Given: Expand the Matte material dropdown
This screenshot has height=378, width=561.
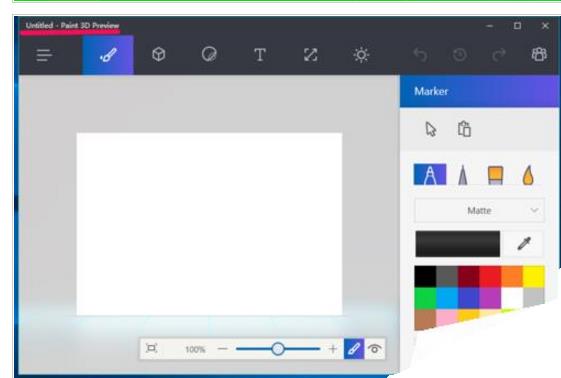Looking at the screenshot, I should coord(479,210).
